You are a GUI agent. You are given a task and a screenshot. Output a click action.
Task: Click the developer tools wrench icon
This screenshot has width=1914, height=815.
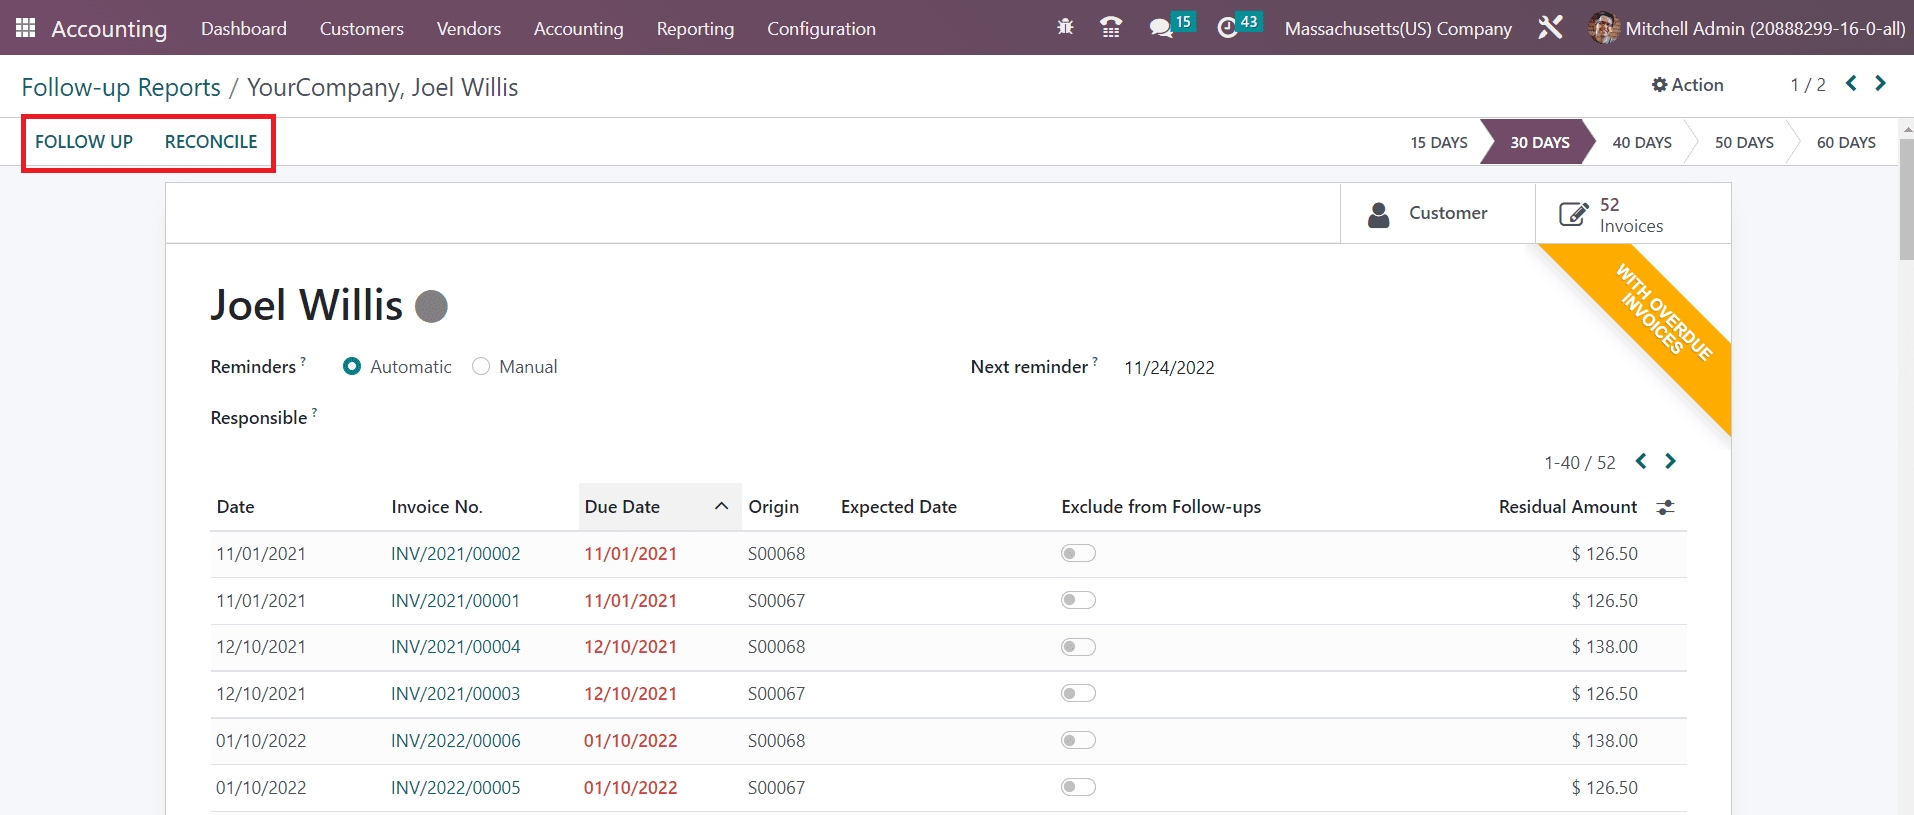click(1550, 28)
